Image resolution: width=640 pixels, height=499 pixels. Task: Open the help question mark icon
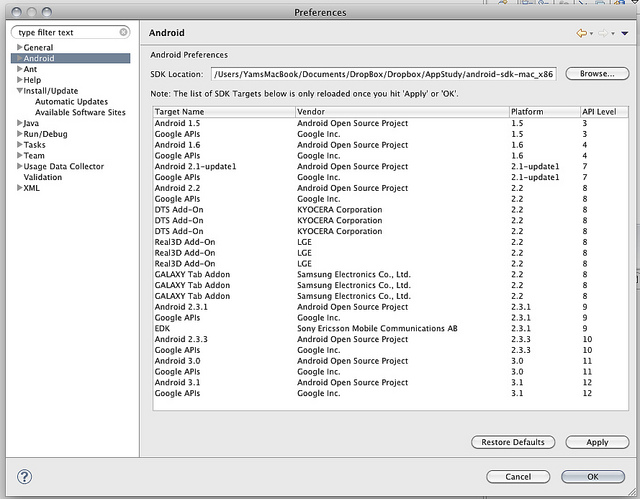(24, 477)
